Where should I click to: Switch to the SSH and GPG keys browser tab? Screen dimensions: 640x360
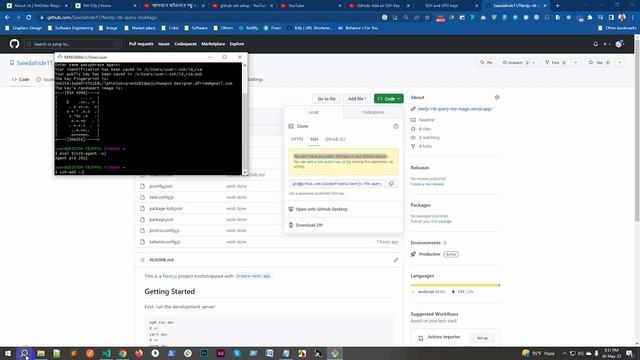(447, 6)
